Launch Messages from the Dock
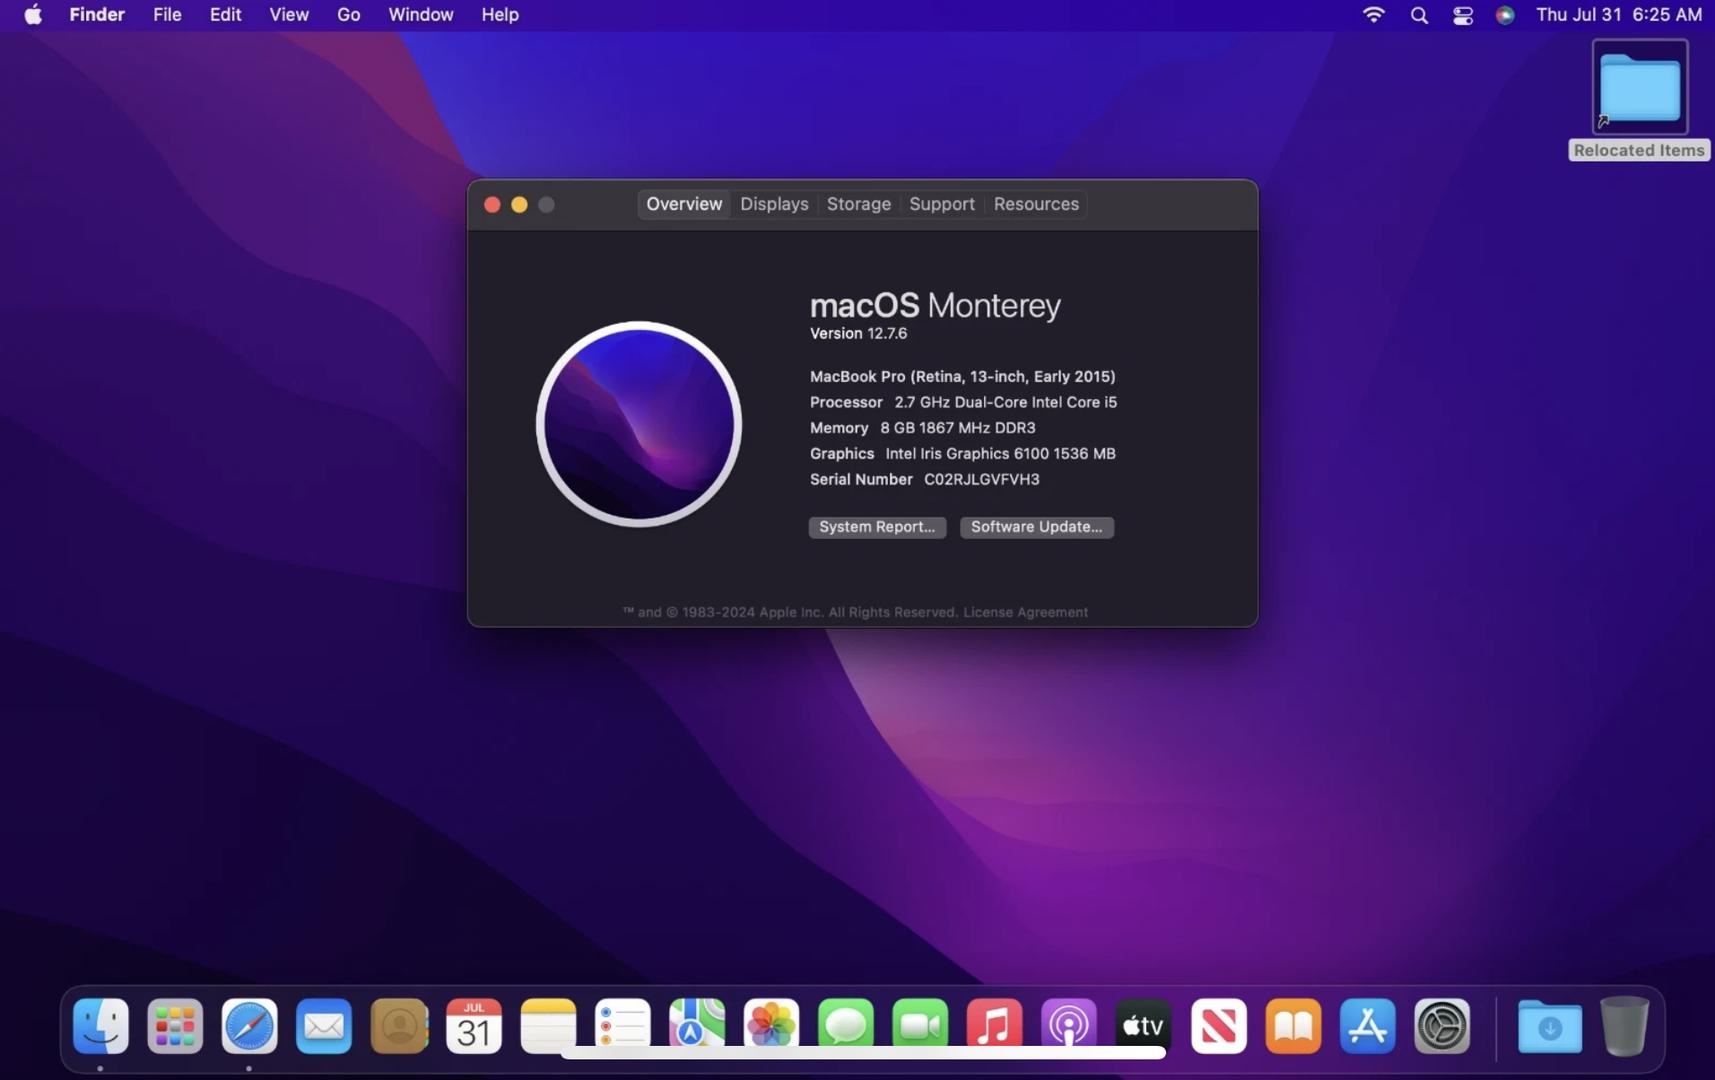 coord(846,1026)
